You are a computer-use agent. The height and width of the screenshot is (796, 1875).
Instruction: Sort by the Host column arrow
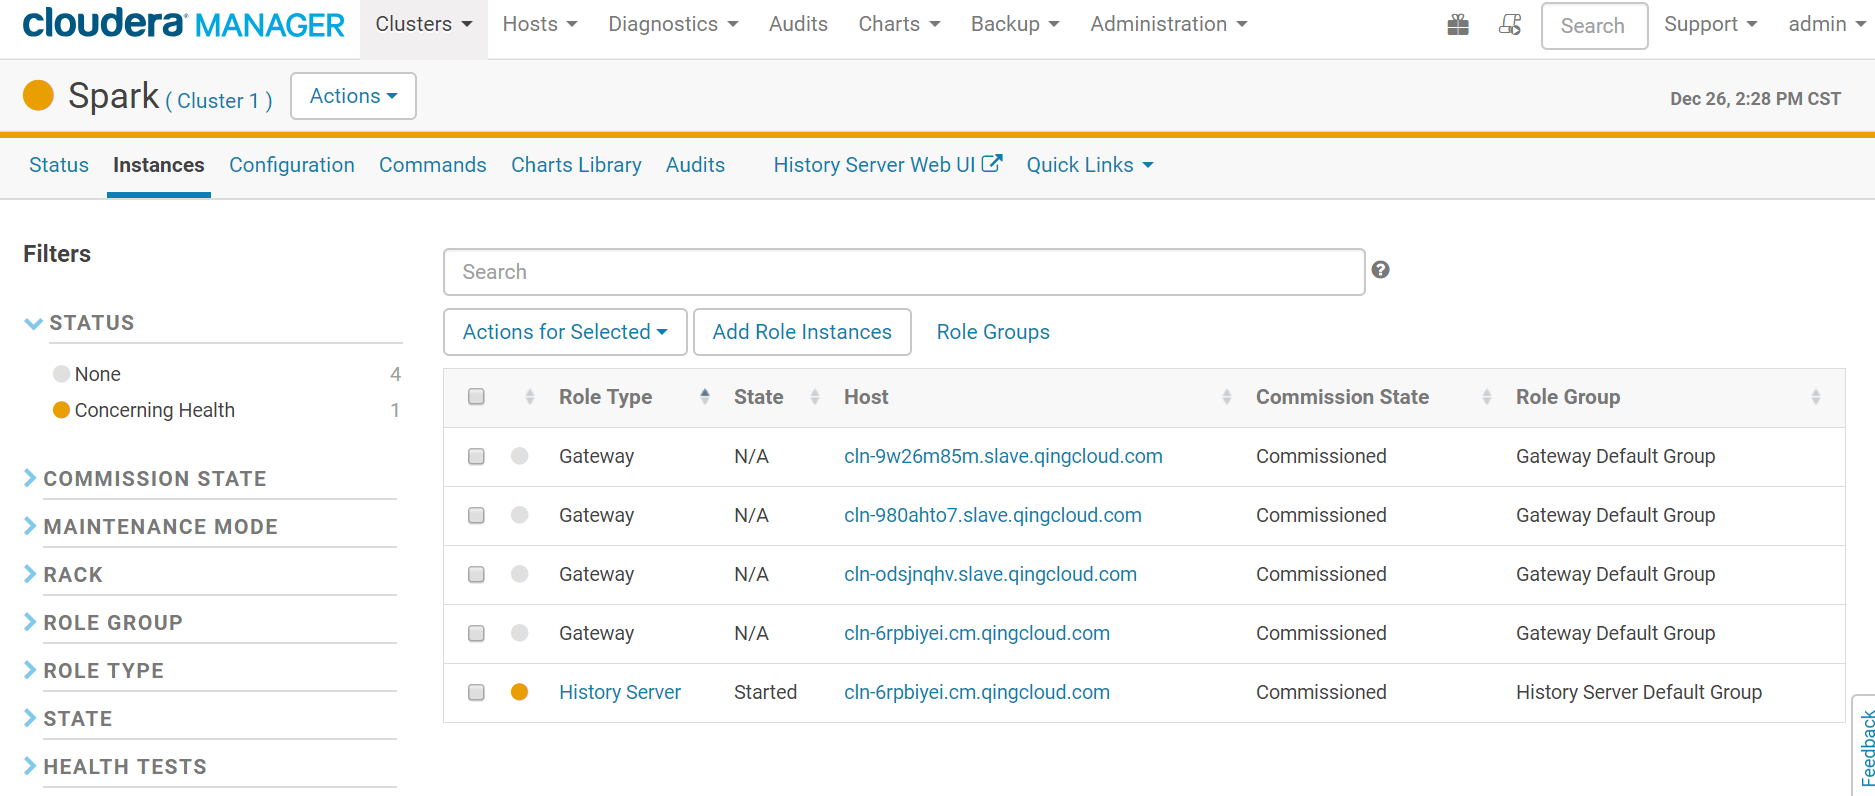(1227, 397)
